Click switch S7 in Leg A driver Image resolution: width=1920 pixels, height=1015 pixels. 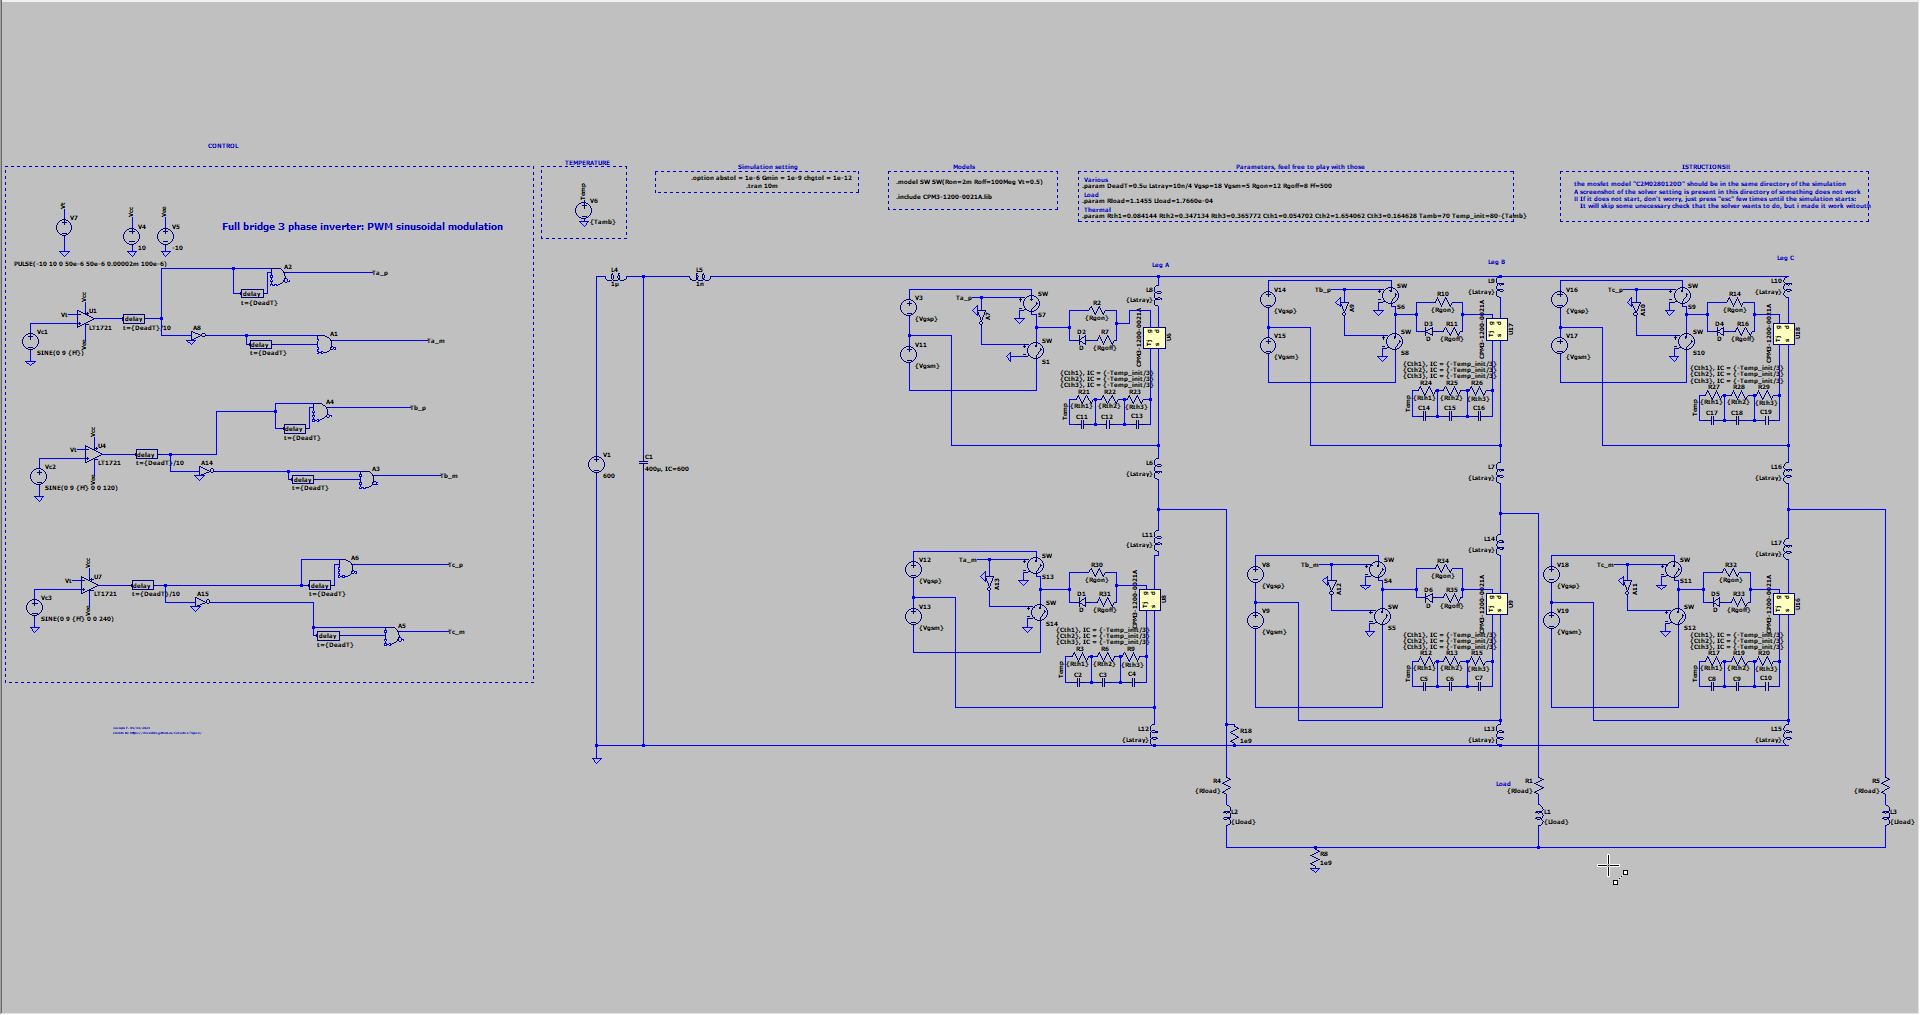point(1031,304)
